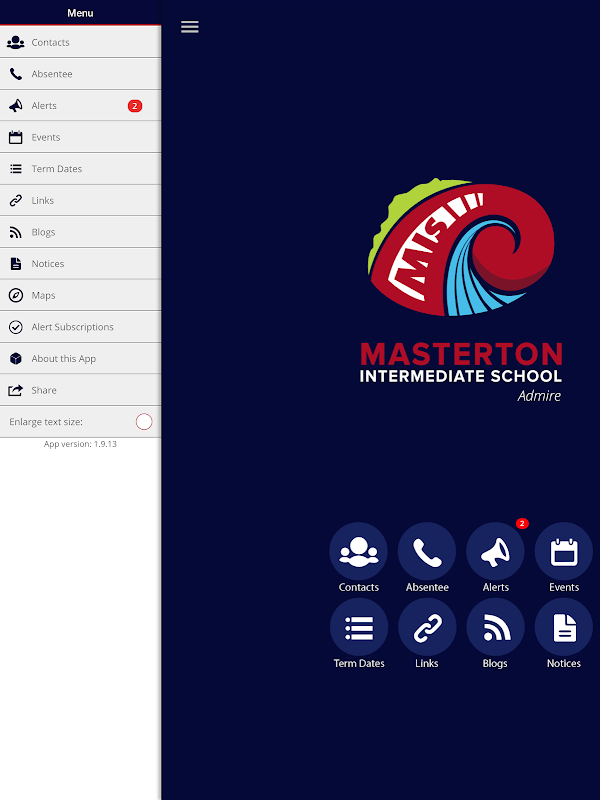The height and width of the screenshot is (800, 600).
Task: Open Links chain round icon
Action: coord(427,627)
